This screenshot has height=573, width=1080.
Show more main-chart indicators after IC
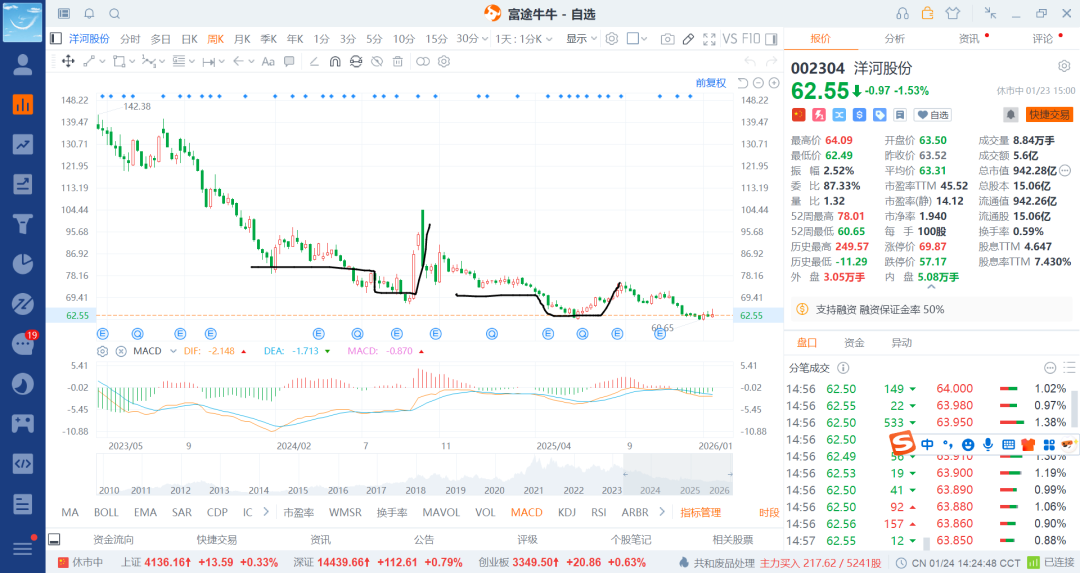266,512
